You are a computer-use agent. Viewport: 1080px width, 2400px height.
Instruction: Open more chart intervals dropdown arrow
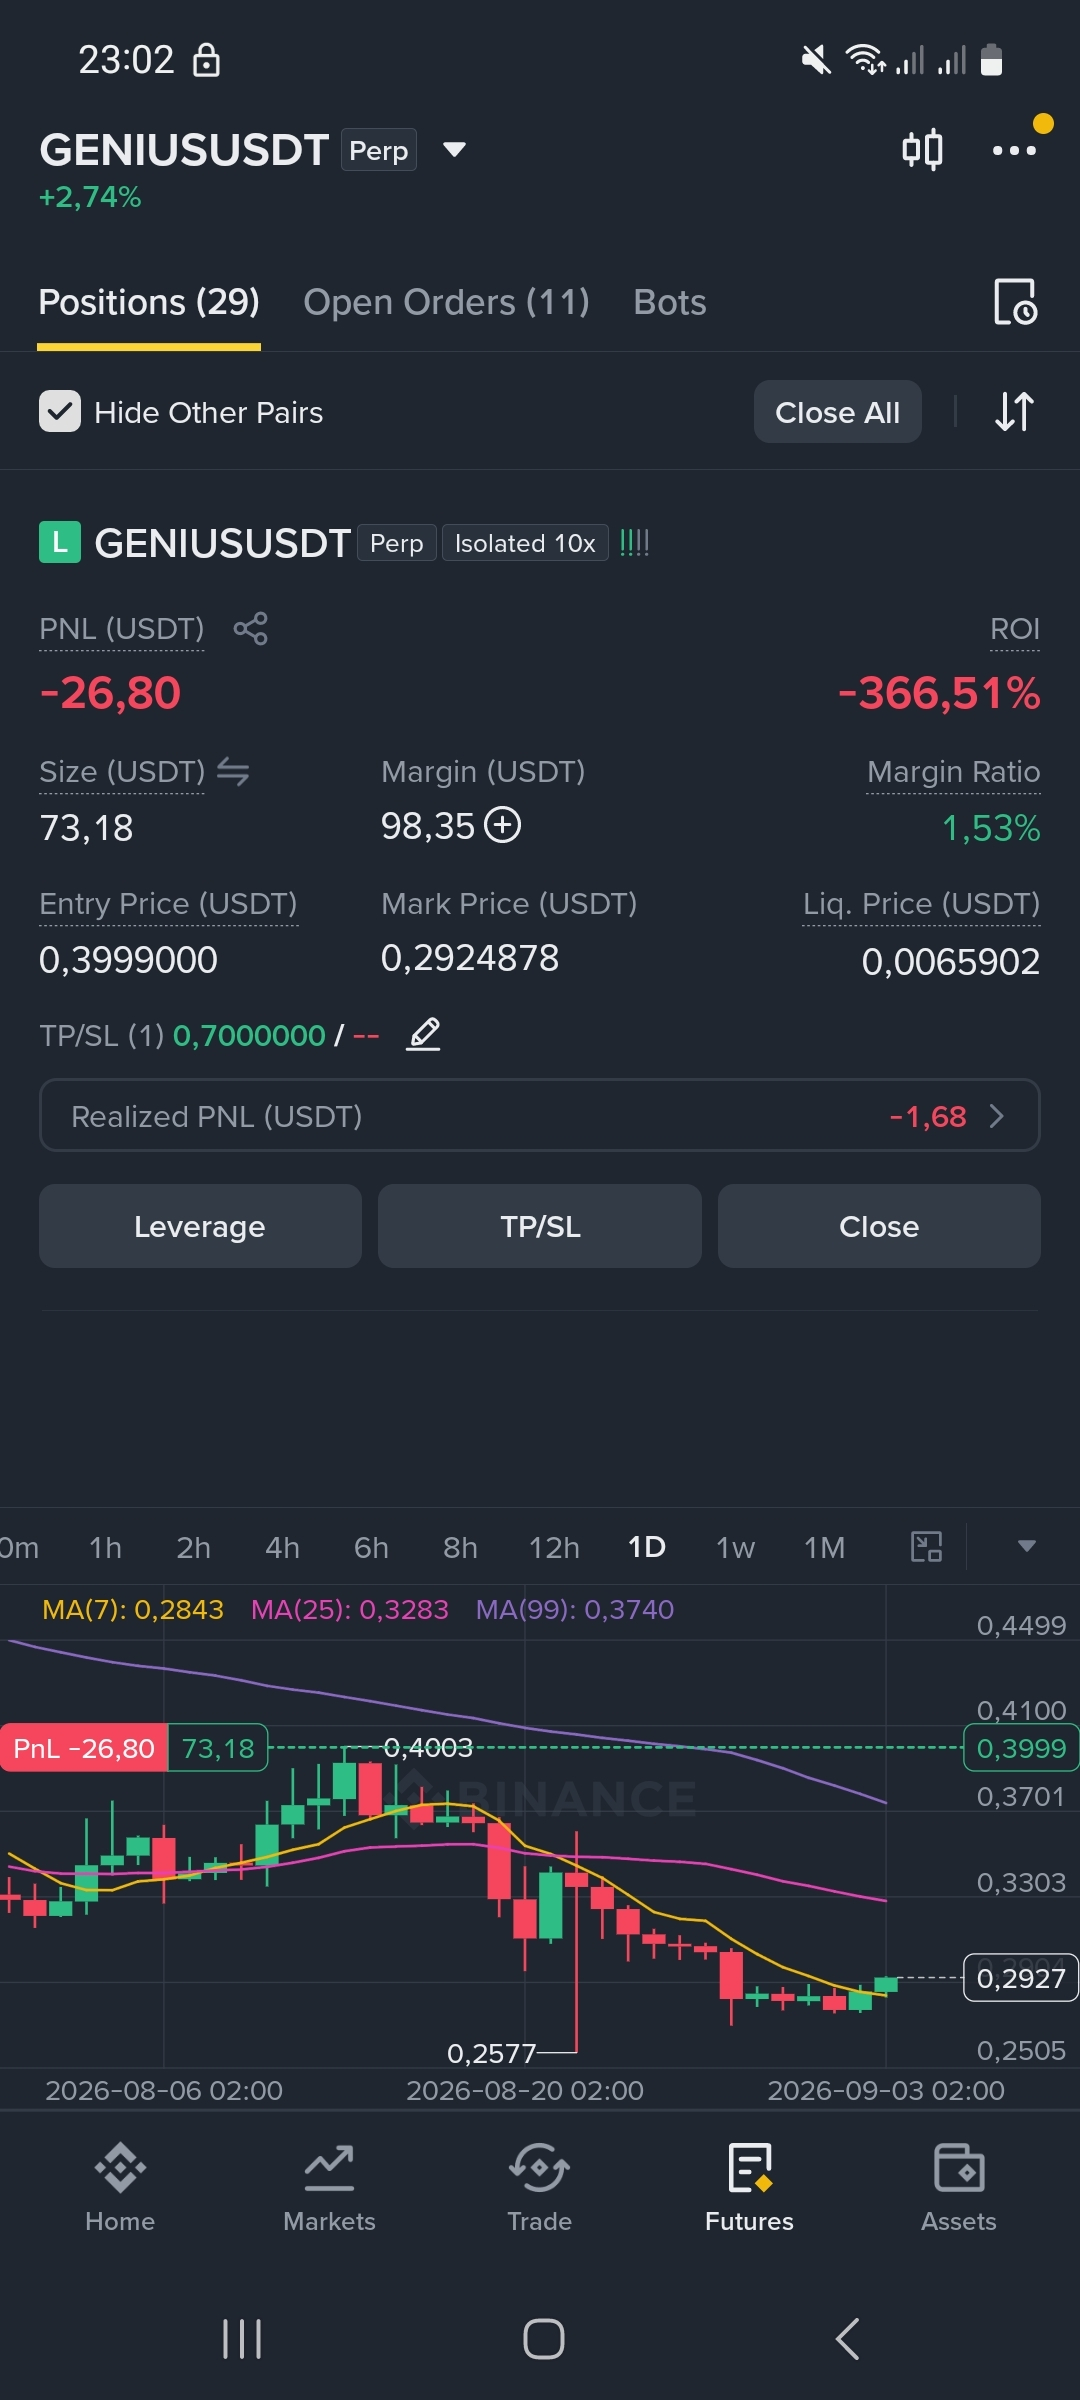[1026, 1546]
